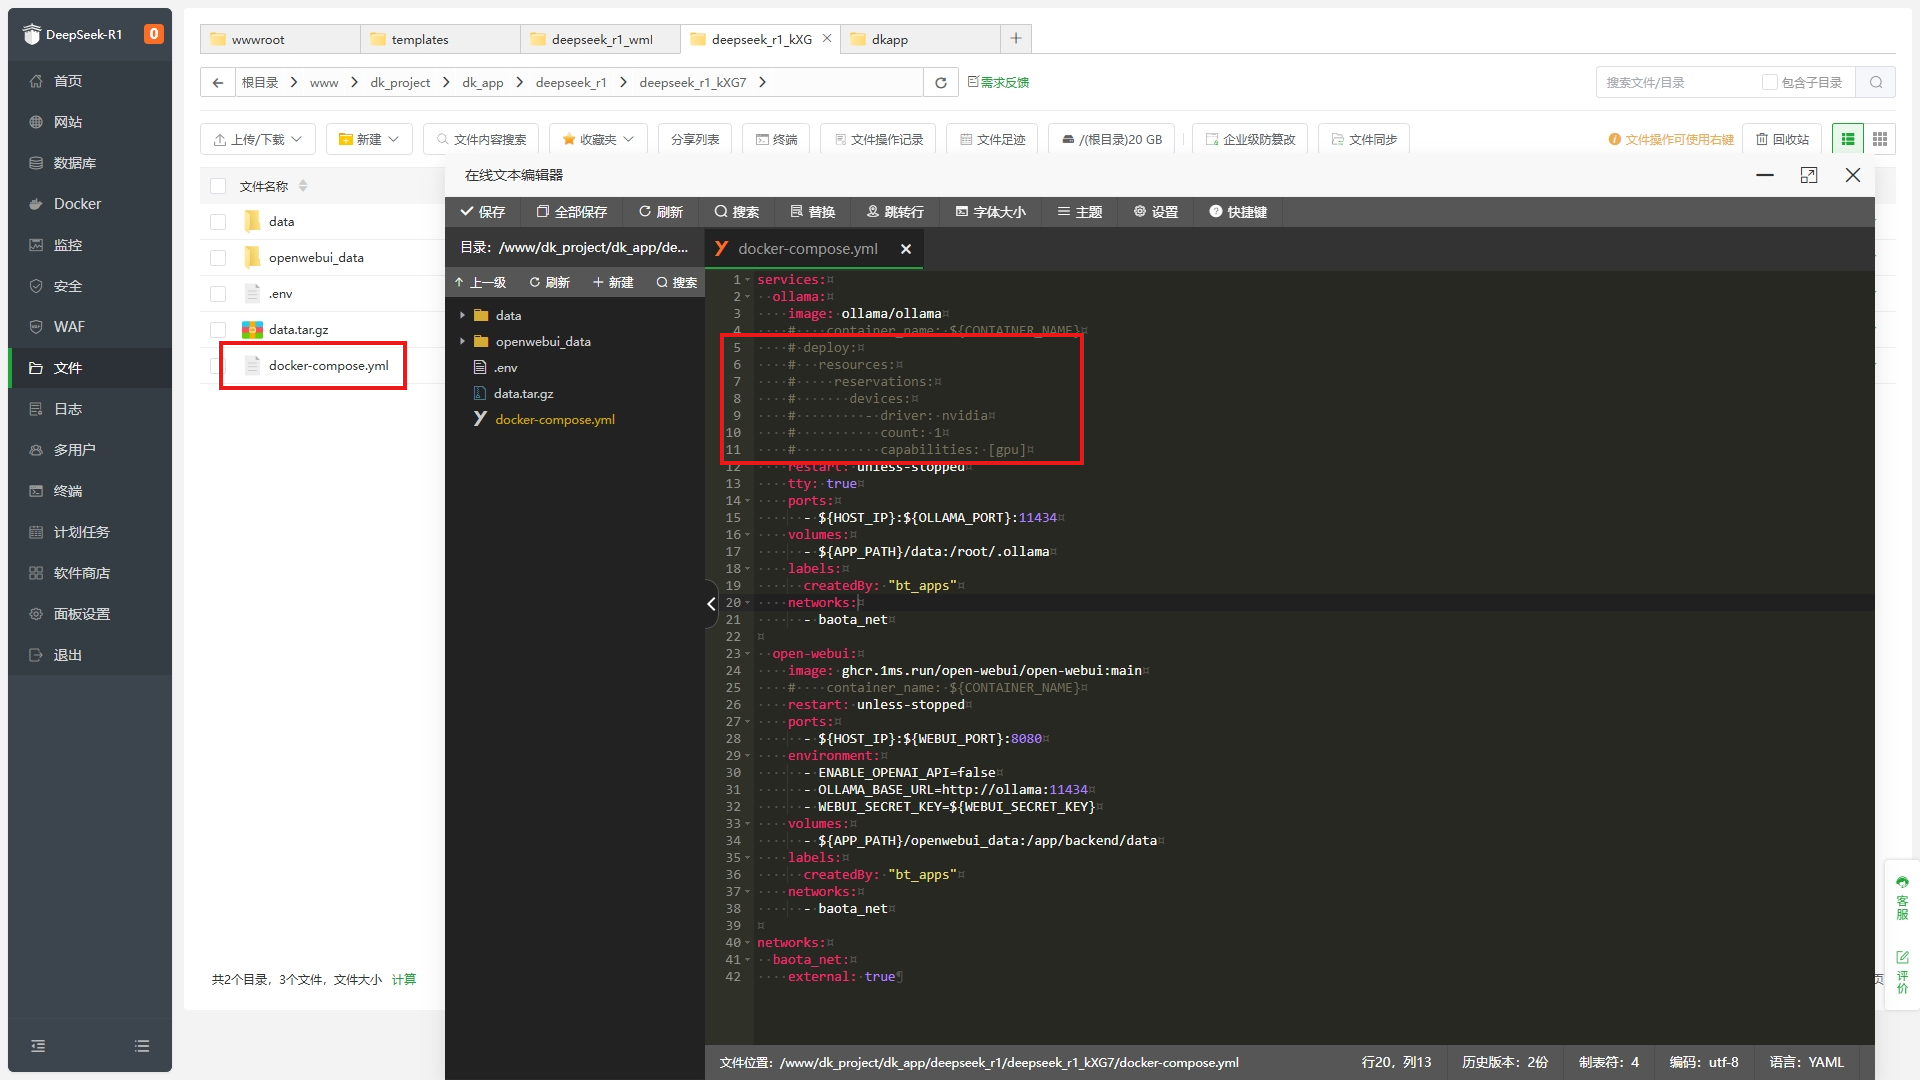Switch to grid view icon
1920x1080 pixels.
[1880, 139]
